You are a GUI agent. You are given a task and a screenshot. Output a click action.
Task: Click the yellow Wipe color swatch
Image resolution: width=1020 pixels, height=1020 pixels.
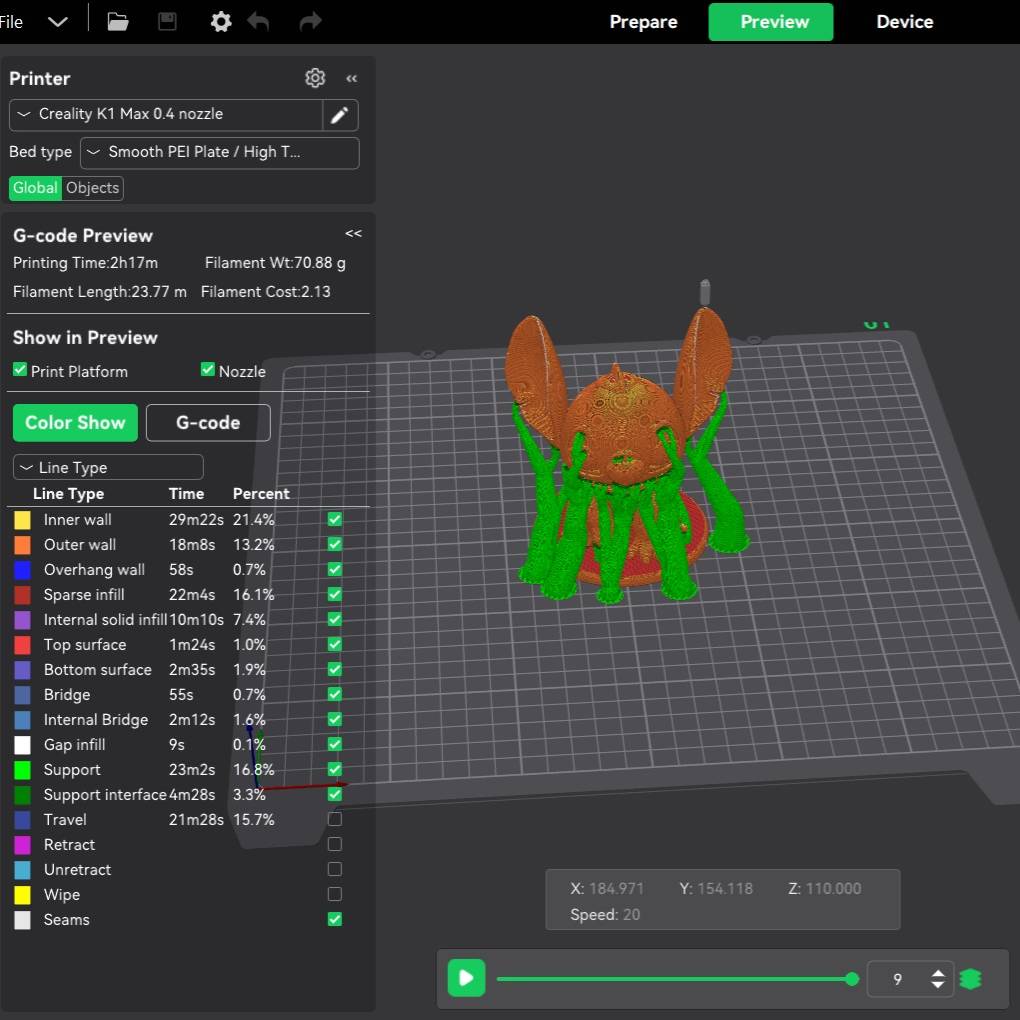pyautogui.click(x=22, y=895)
